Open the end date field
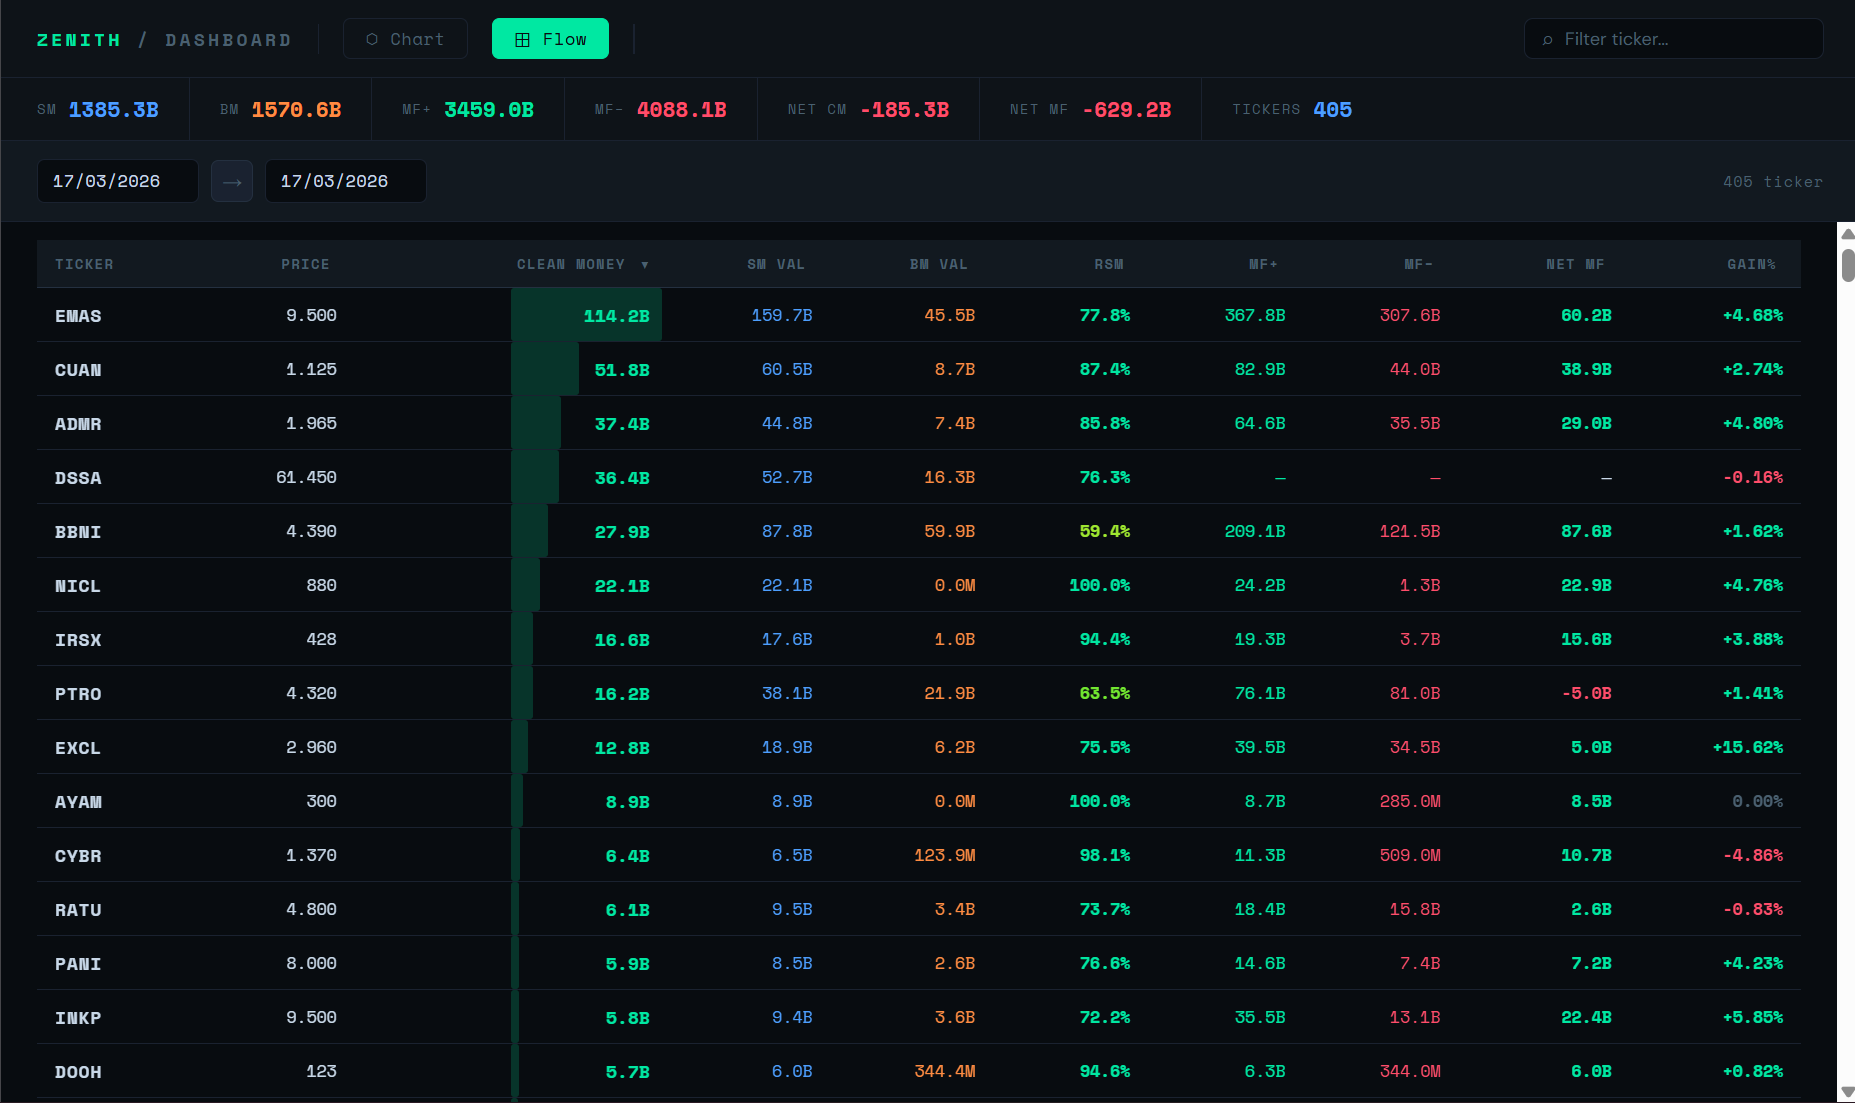 345,181
